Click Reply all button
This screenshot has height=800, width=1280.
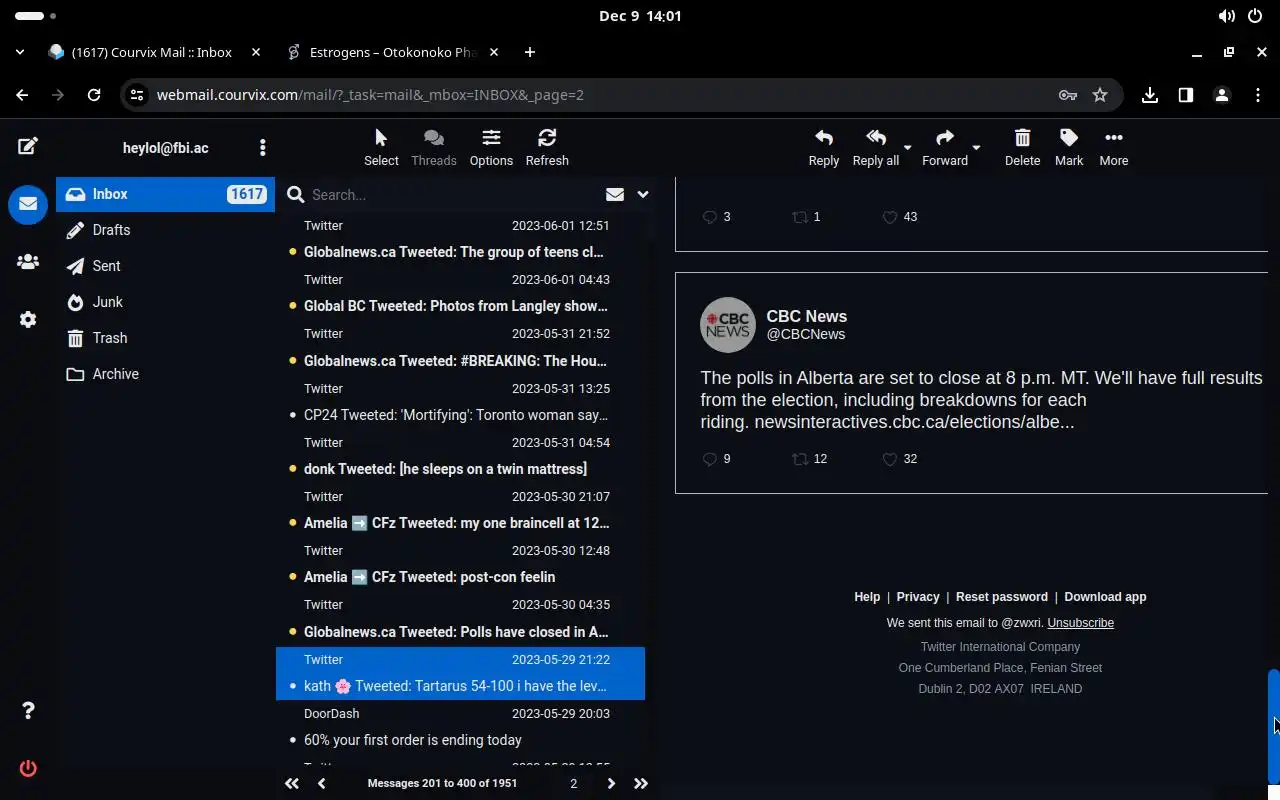click(x=876, y=147)
